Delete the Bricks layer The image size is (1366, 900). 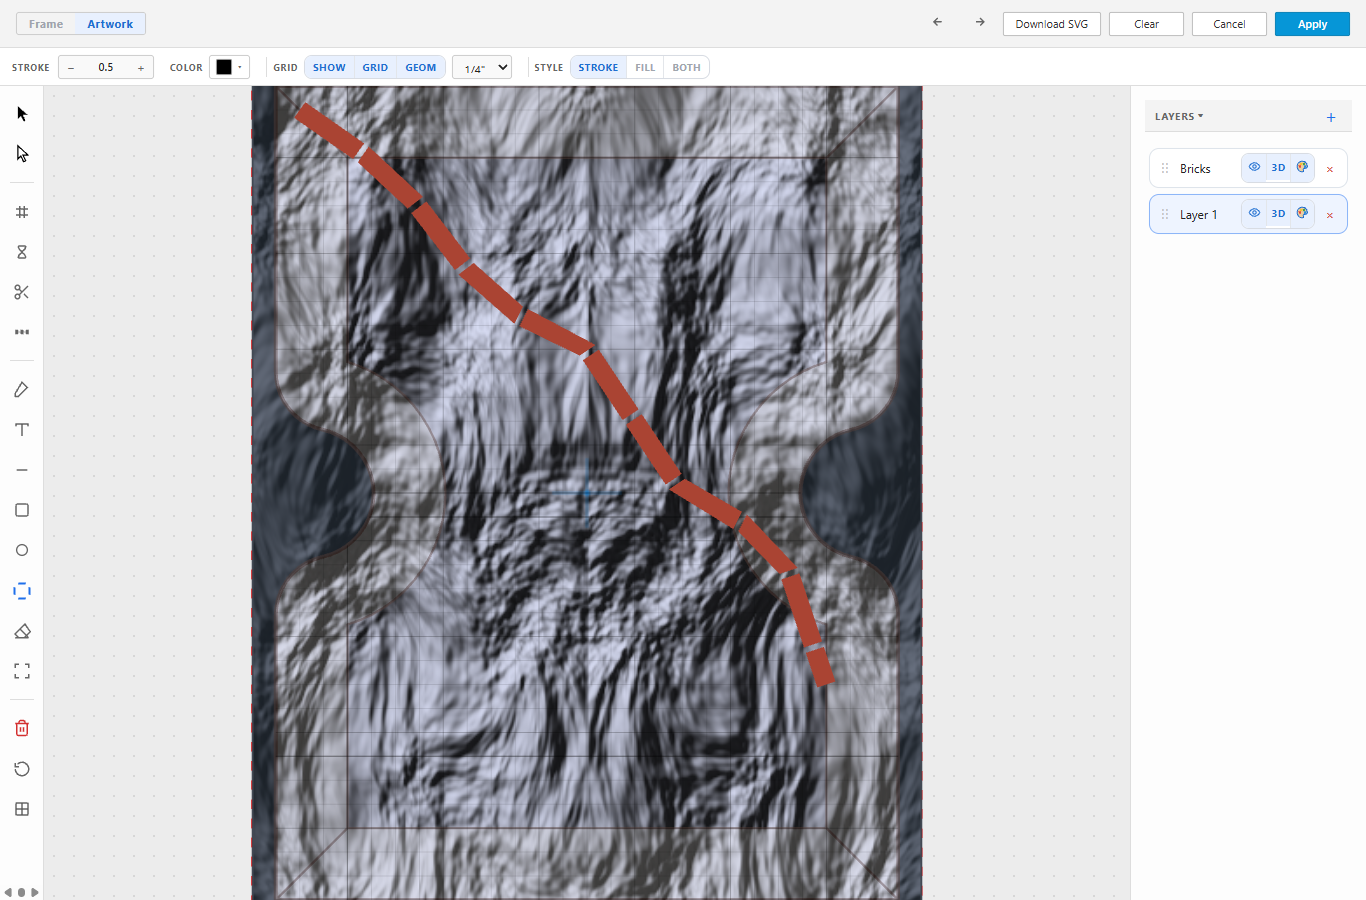tap(1330, 169)
